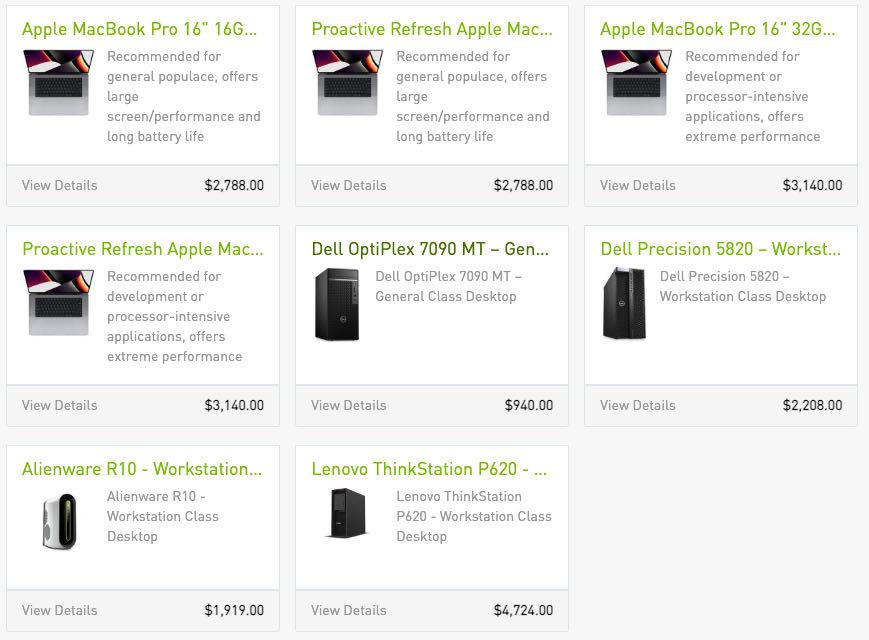The image size is (869, 640).
Task: Open the Apple MacBook Pro 16" 32GB title link
Action: coord(717,29)
